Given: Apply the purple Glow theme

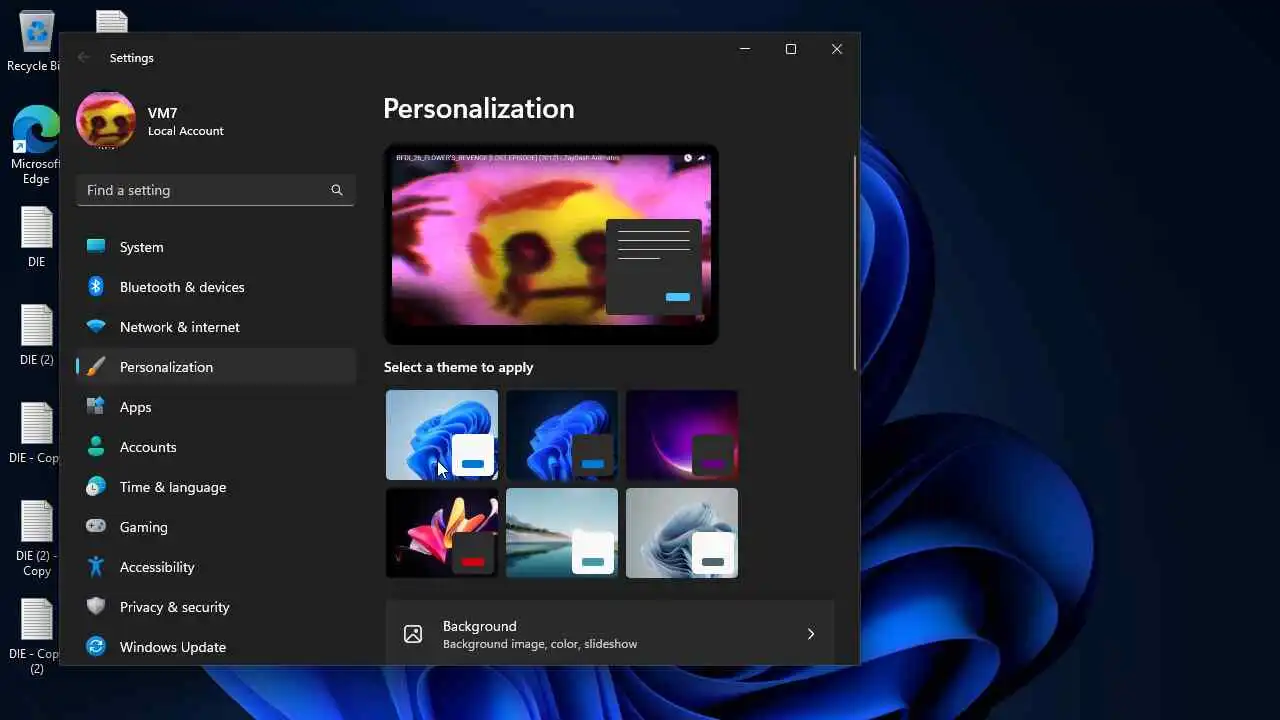Looking at the screenshot, I should [x=682, y=435].
